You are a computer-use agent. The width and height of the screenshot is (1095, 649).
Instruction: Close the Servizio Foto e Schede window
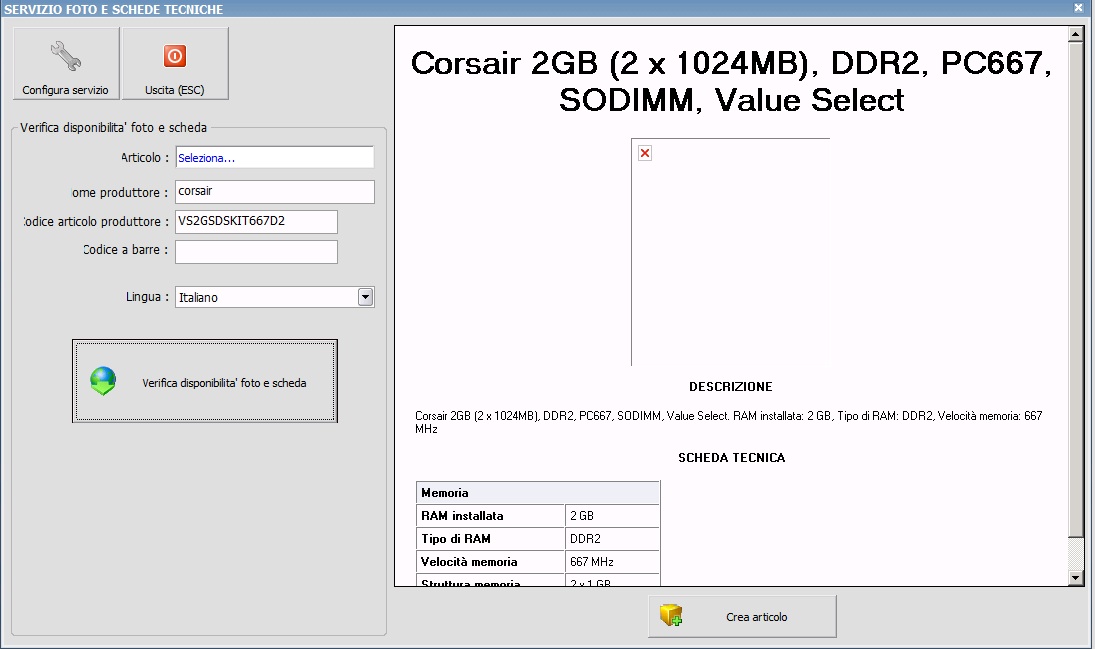pyautogui.click(x=1078, y=8)
